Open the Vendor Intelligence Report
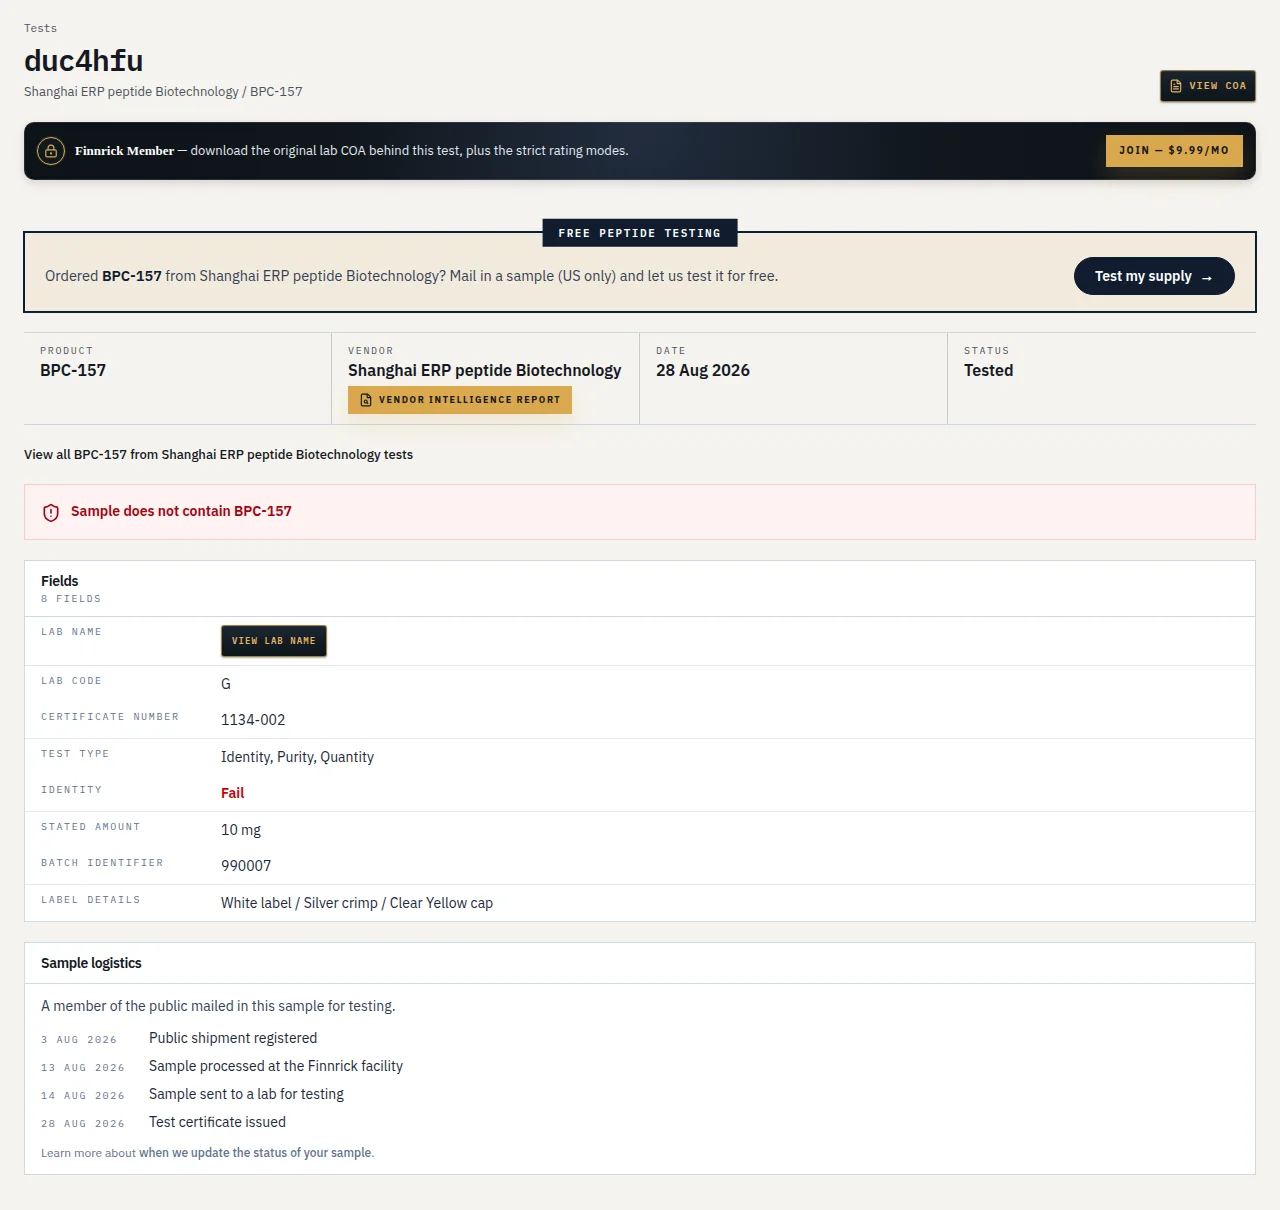1280x1210 pixels. tap(460, 400)
